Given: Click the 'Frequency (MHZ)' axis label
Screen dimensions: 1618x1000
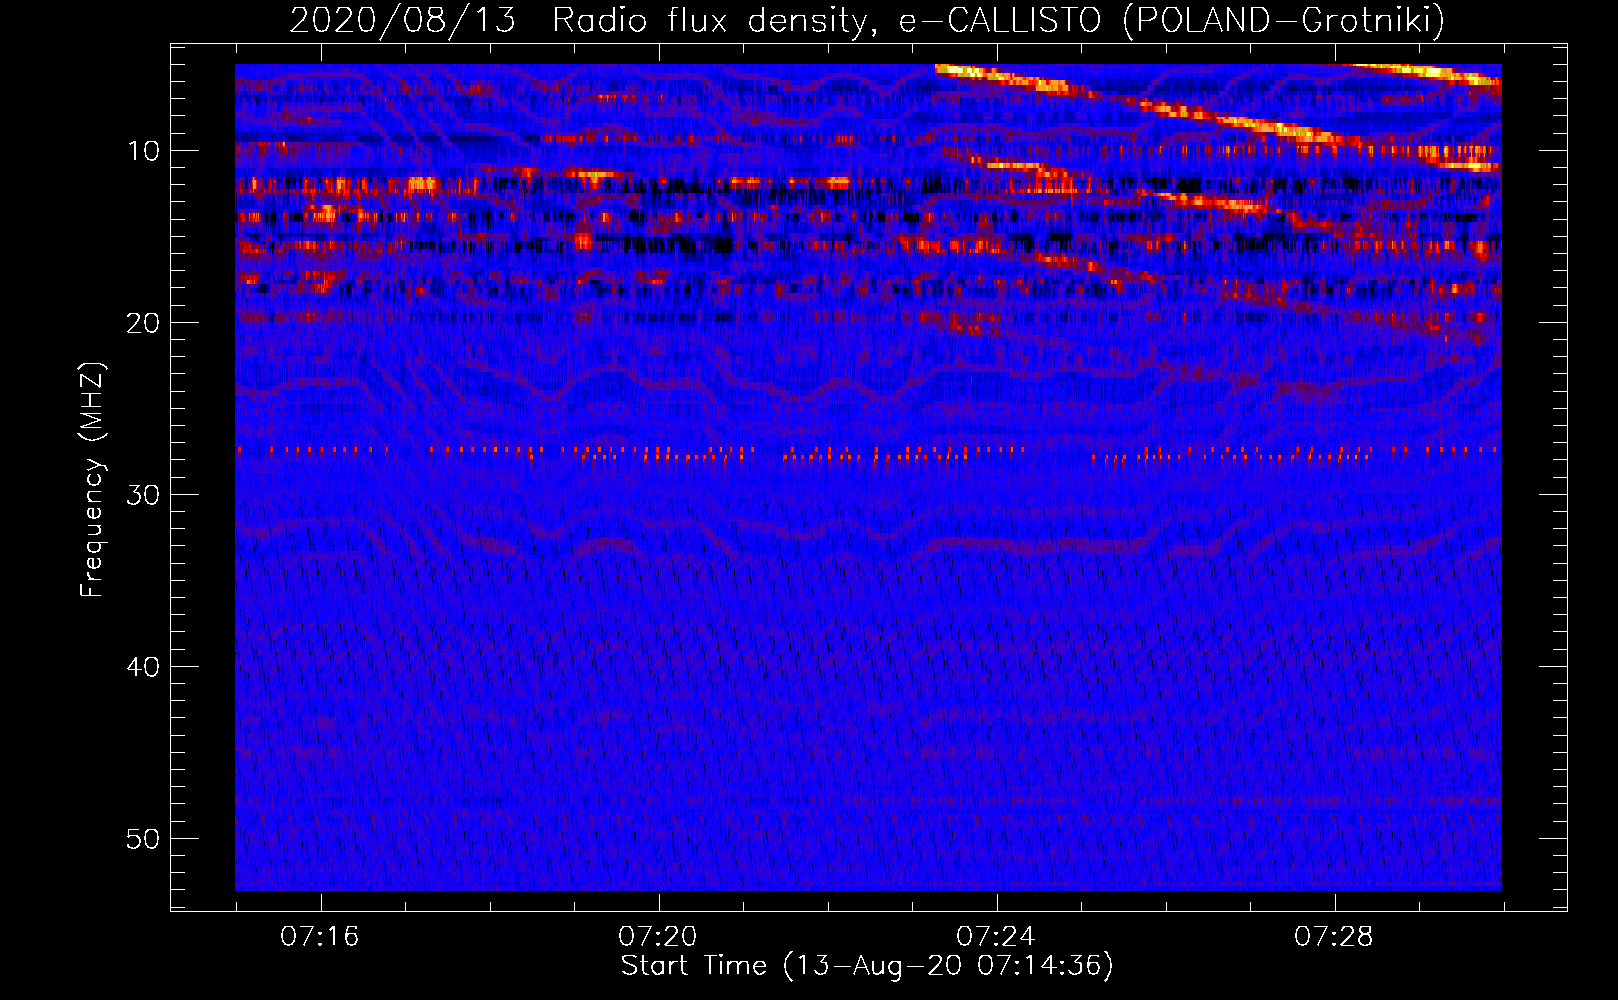Looking at the screenshot, I should [x=92, y=480].
